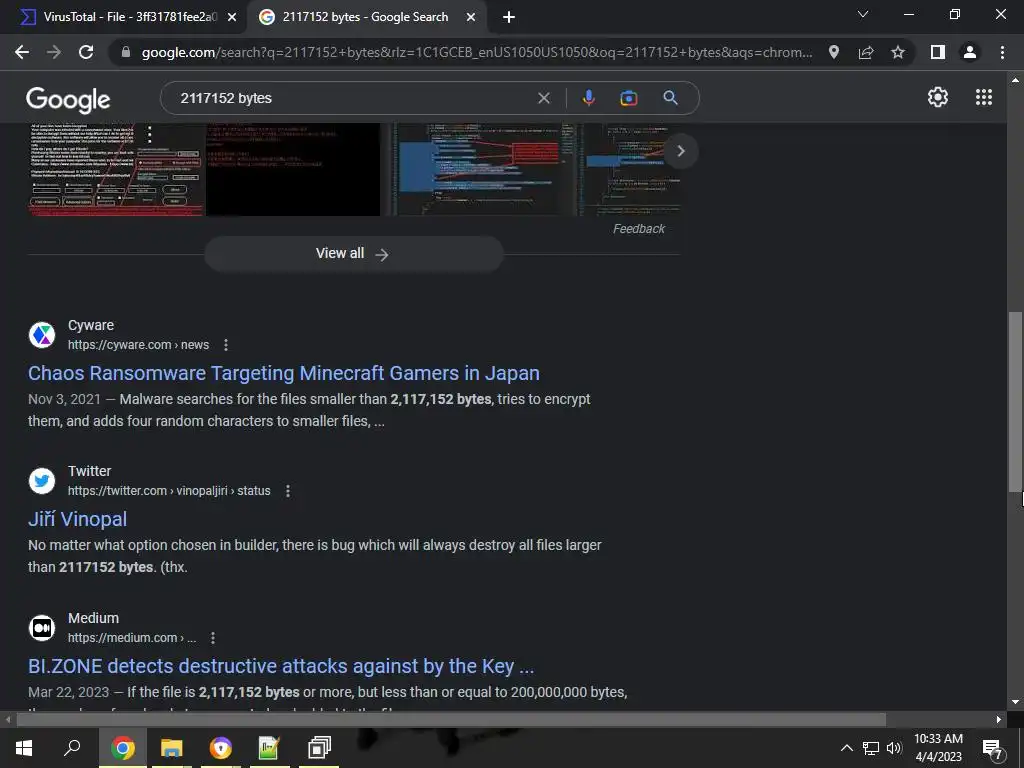This screenshot has height=768, width=1024.
Task: Click the Feedback link under images
Action: click(x=639, y=229)
